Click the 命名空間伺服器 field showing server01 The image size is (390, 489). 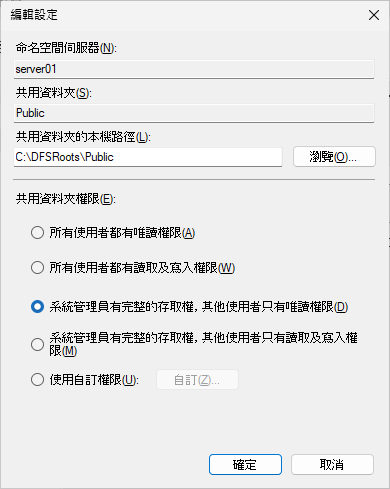194,69
